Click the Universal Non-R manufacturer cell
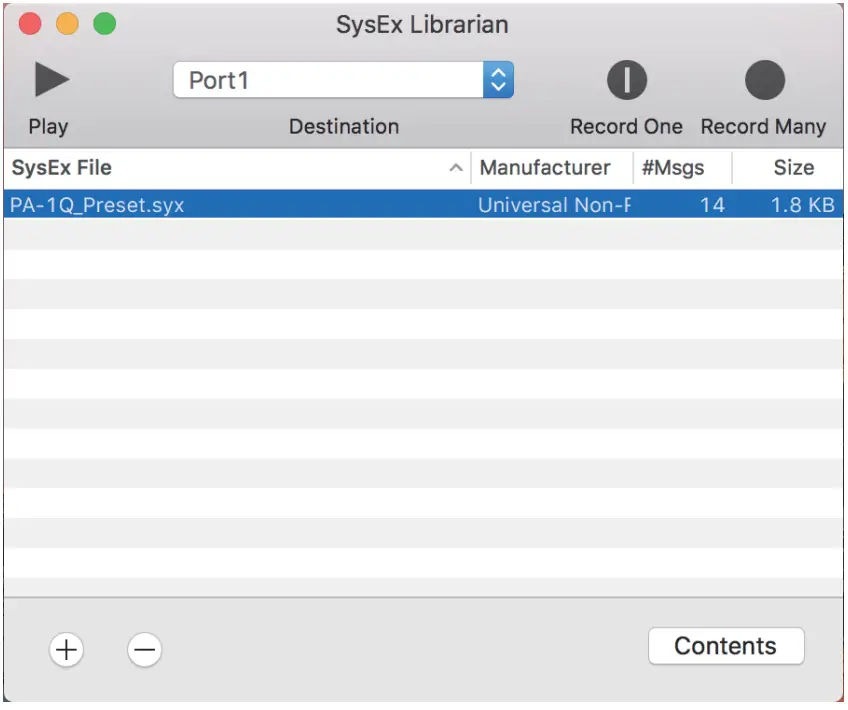Viewport: 848px width, 710px height. coord(554,205)
